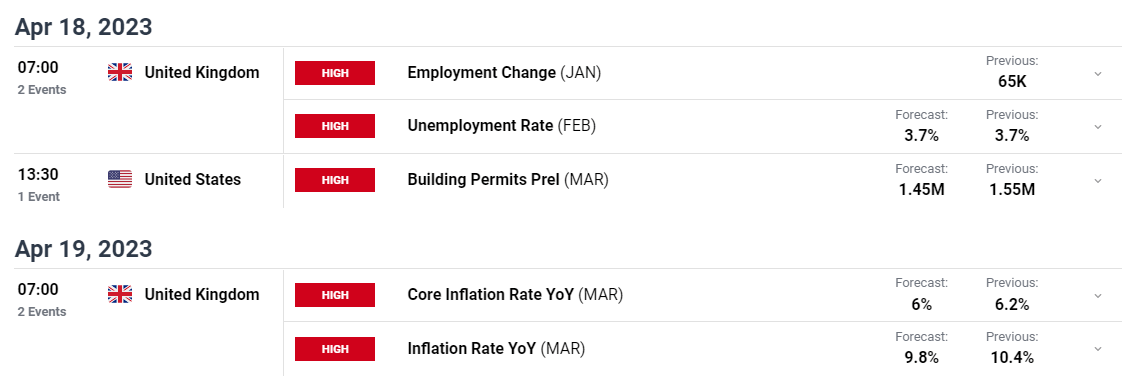Click the HIGH badge for Core Inflation Rate
This screenshot has height=382, width=1123.
click(335, 295)
